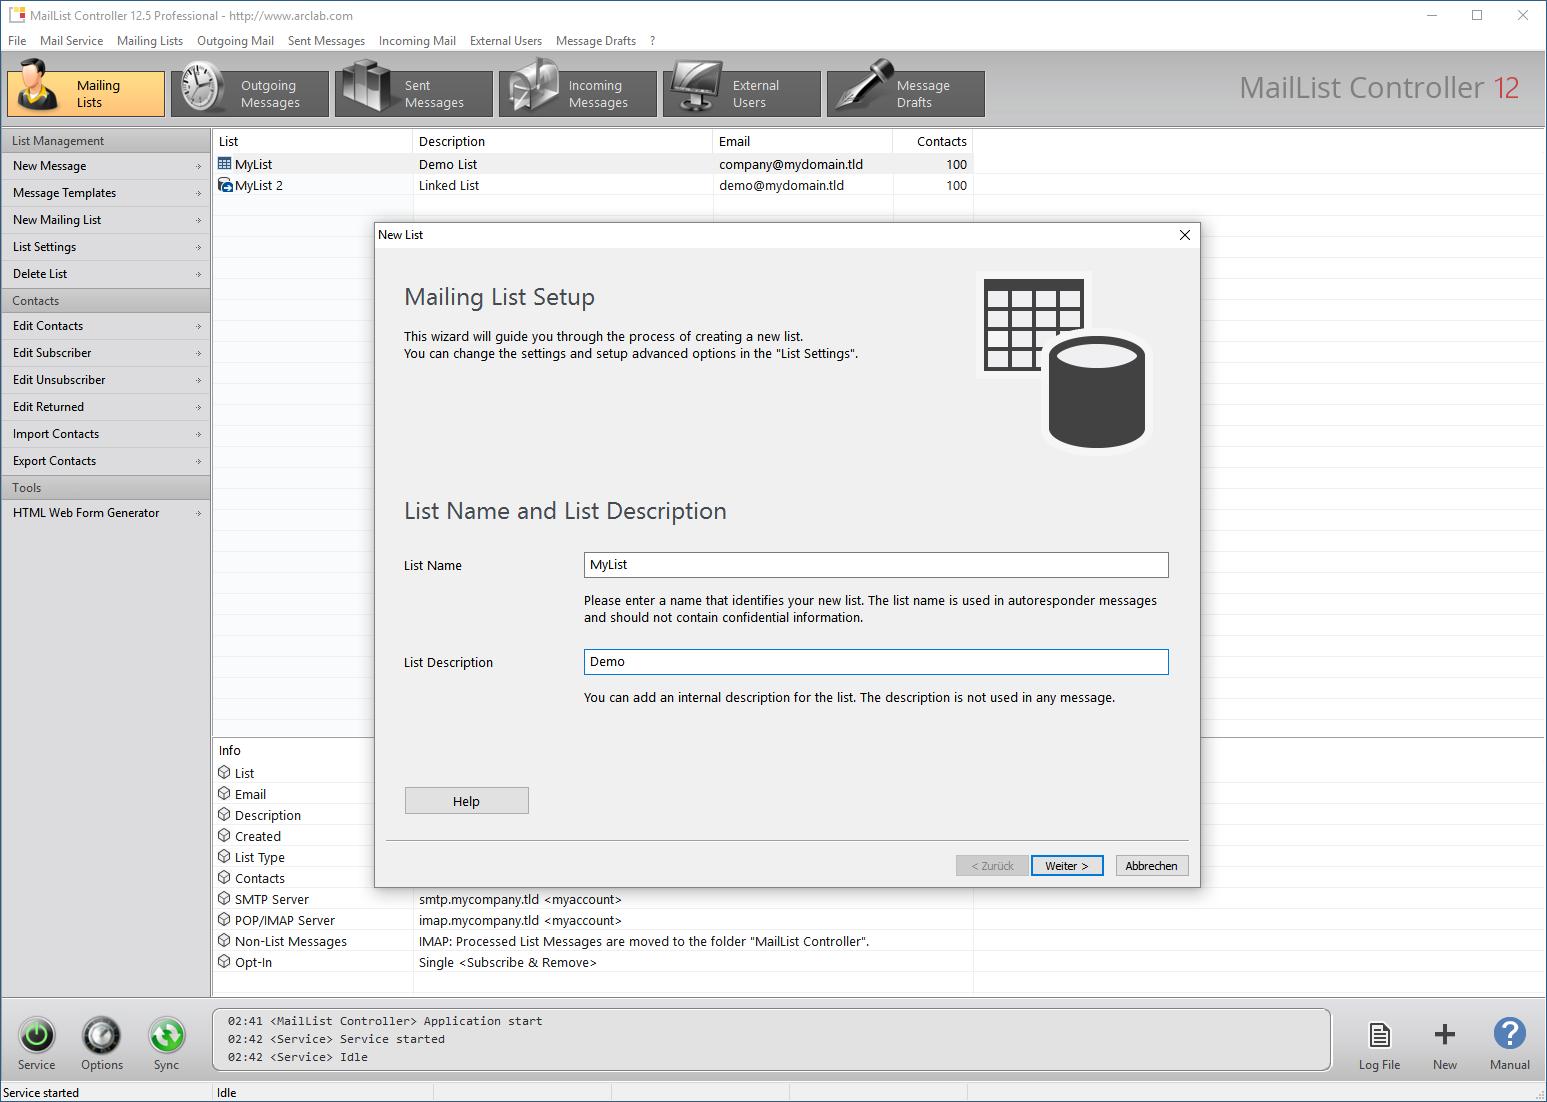The width and height of the screenshot is (1547, 1102).
Task: Click the Weiter > button
Action: pos(1066,866)
